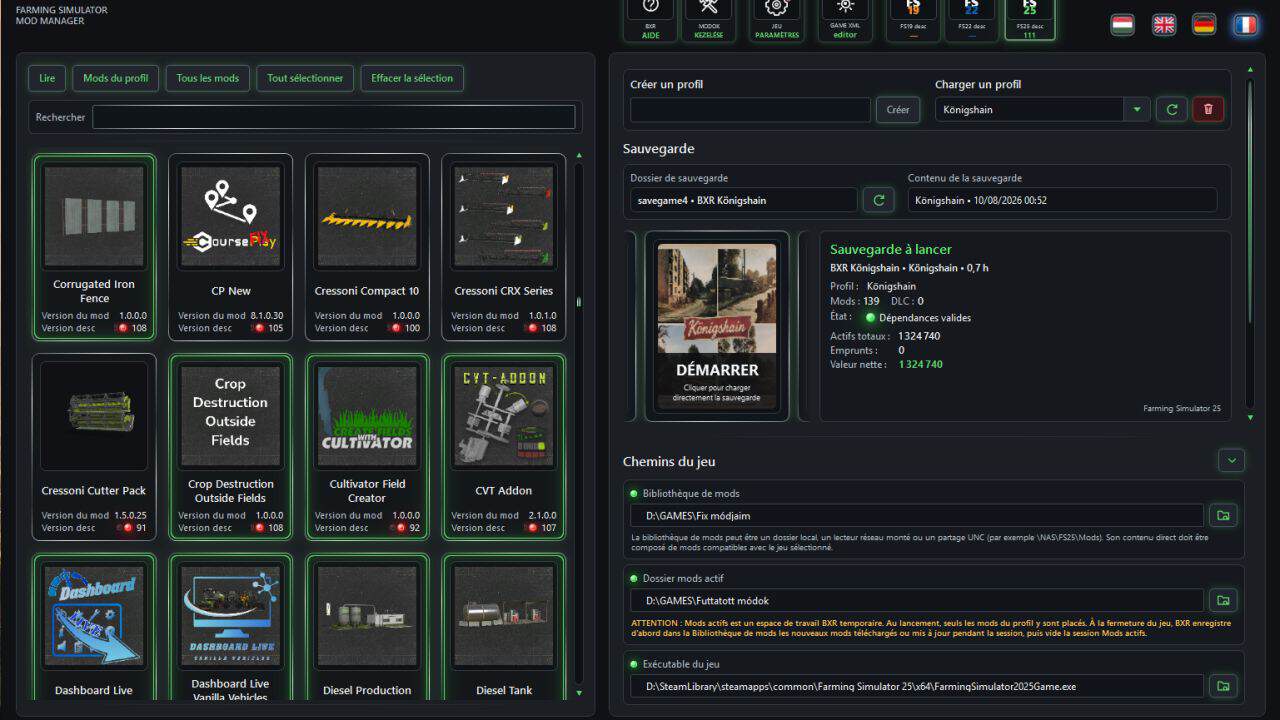Toggle Crop Destruction Outside Fields mod card
The width and height of the screenshot is (1280, 720).
click(x=231, y=447)
